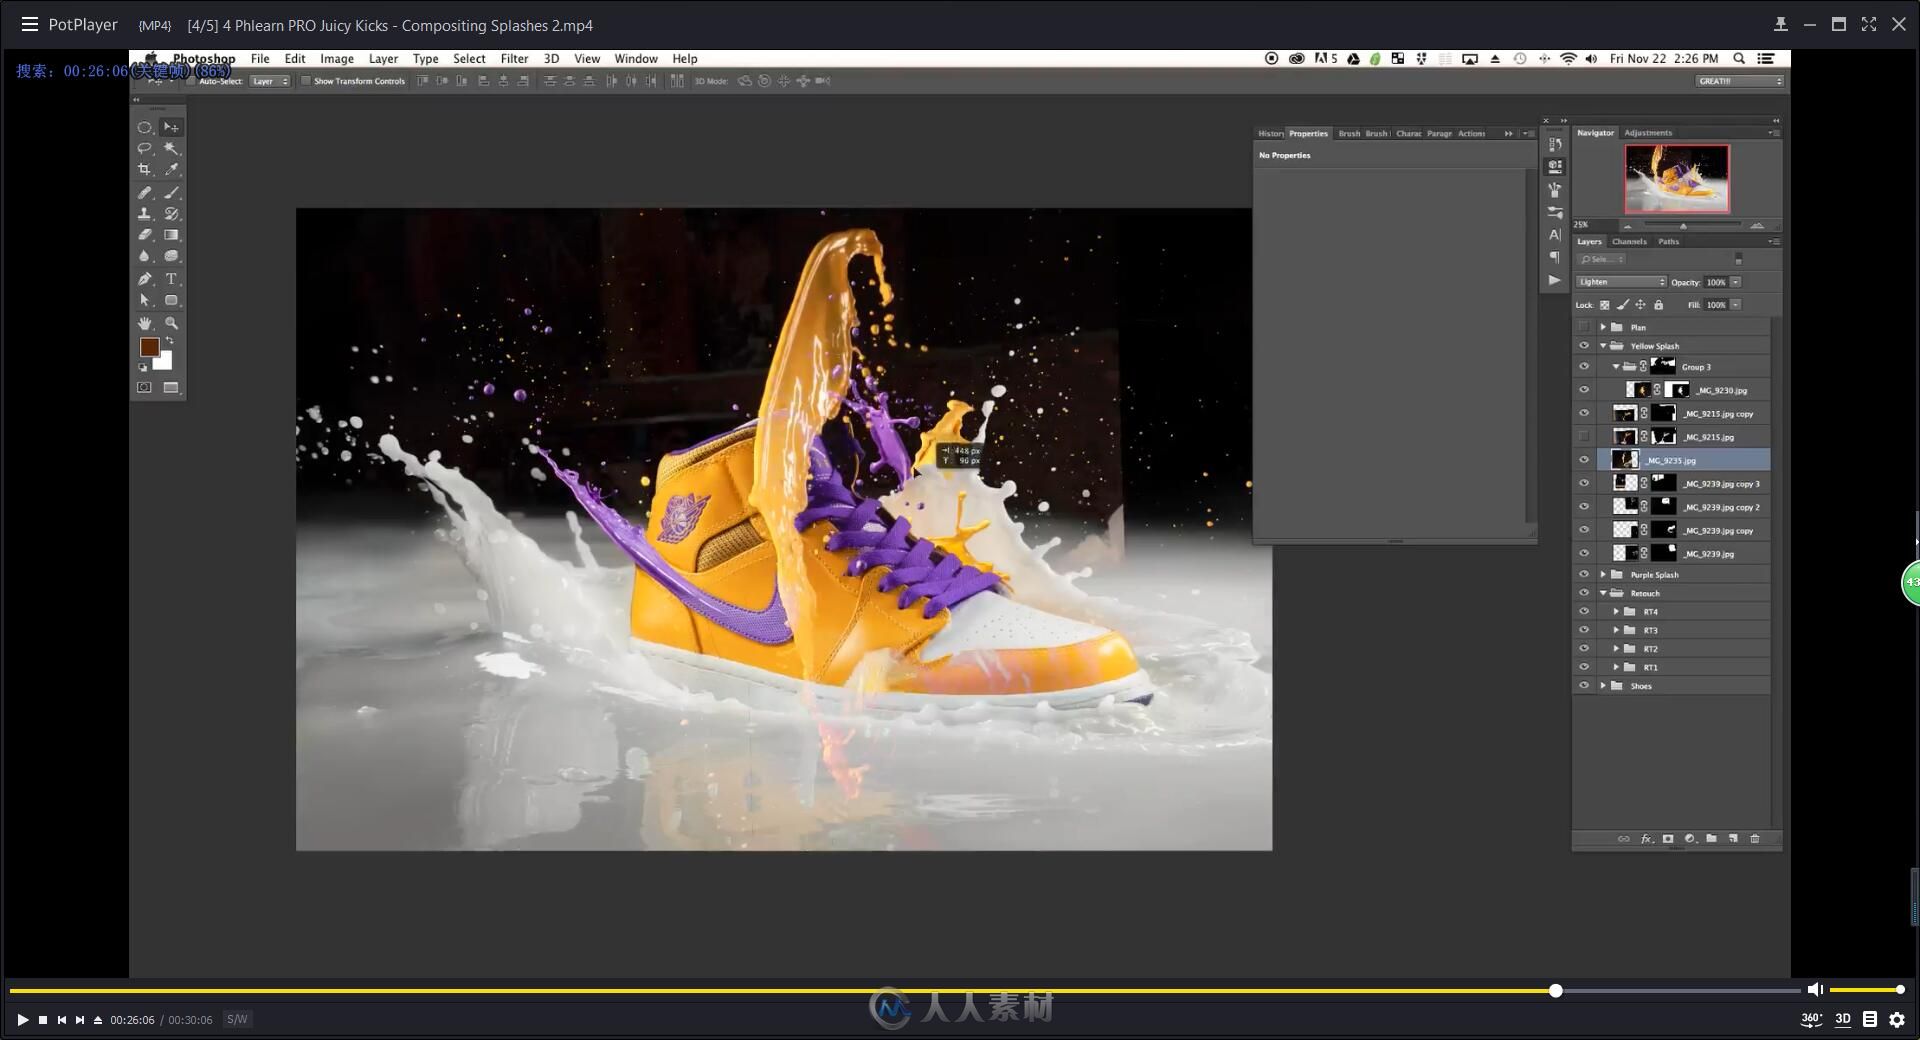Click the delete layer trash icon

coord(1755,839)
